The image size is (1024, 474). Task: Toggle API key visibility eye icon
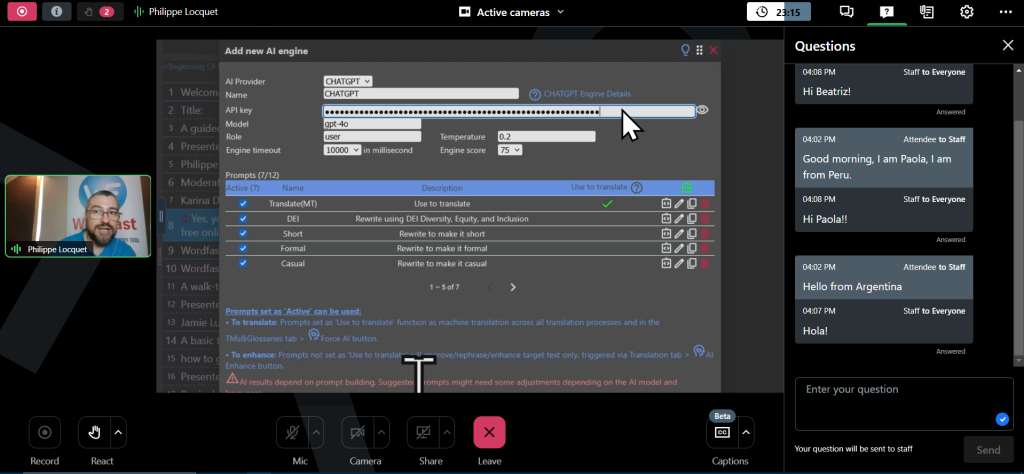tap(702, 110)
